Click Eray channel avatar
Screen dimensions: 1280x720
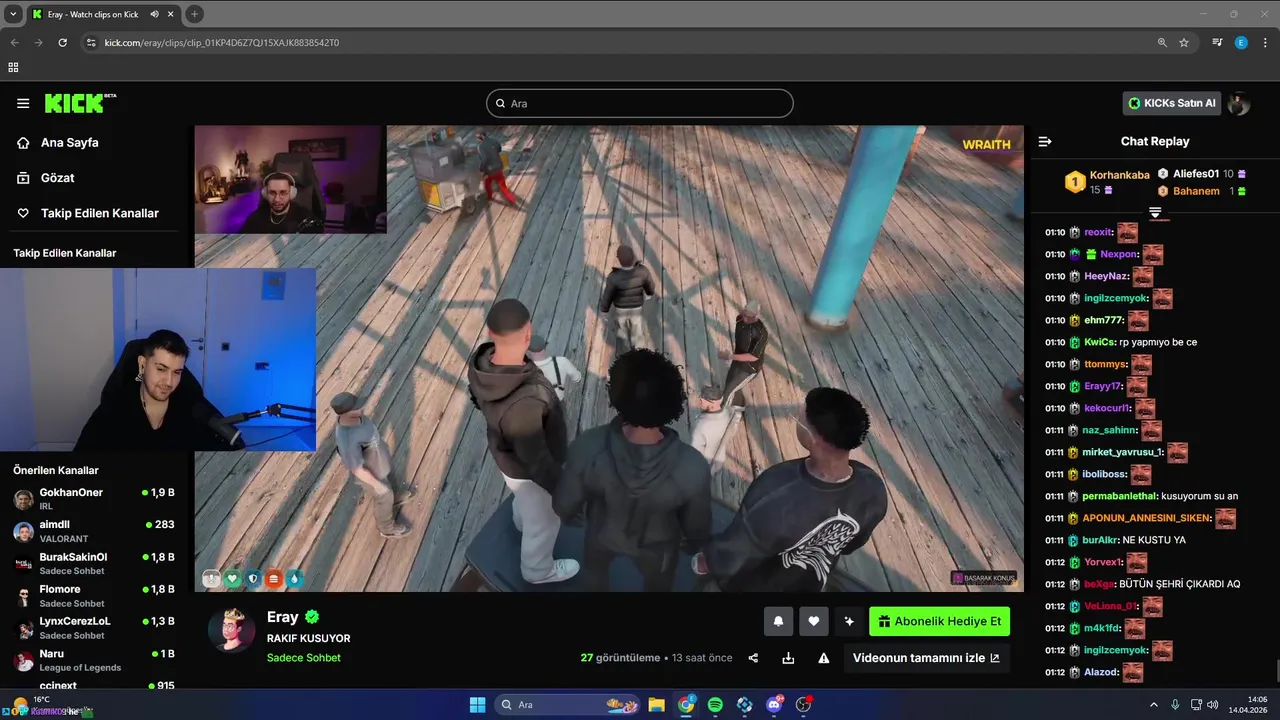231,629
